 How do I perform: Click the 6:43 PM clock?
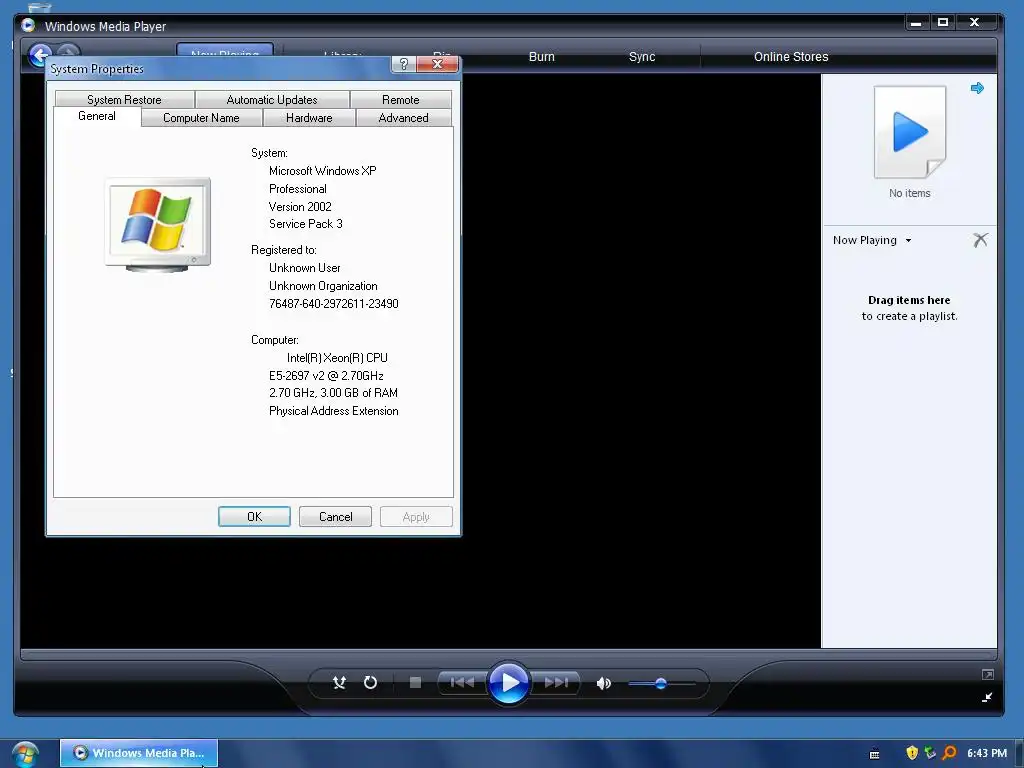click(x=987, y=753)
